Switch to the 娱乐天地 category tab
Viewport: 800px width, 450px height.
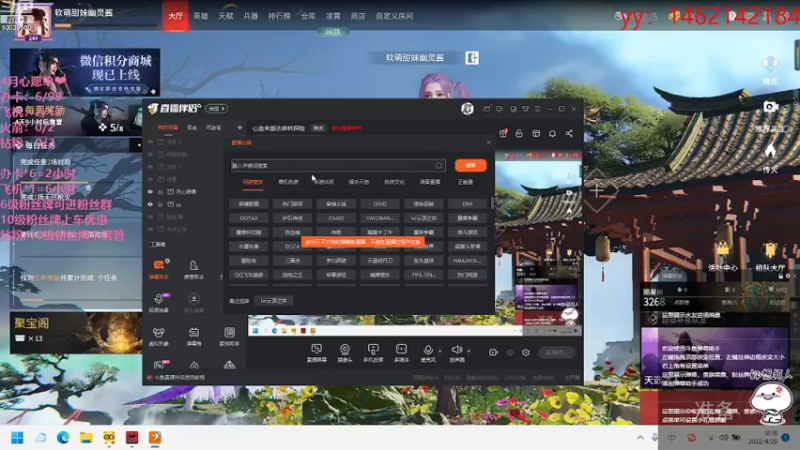point(359,182)
